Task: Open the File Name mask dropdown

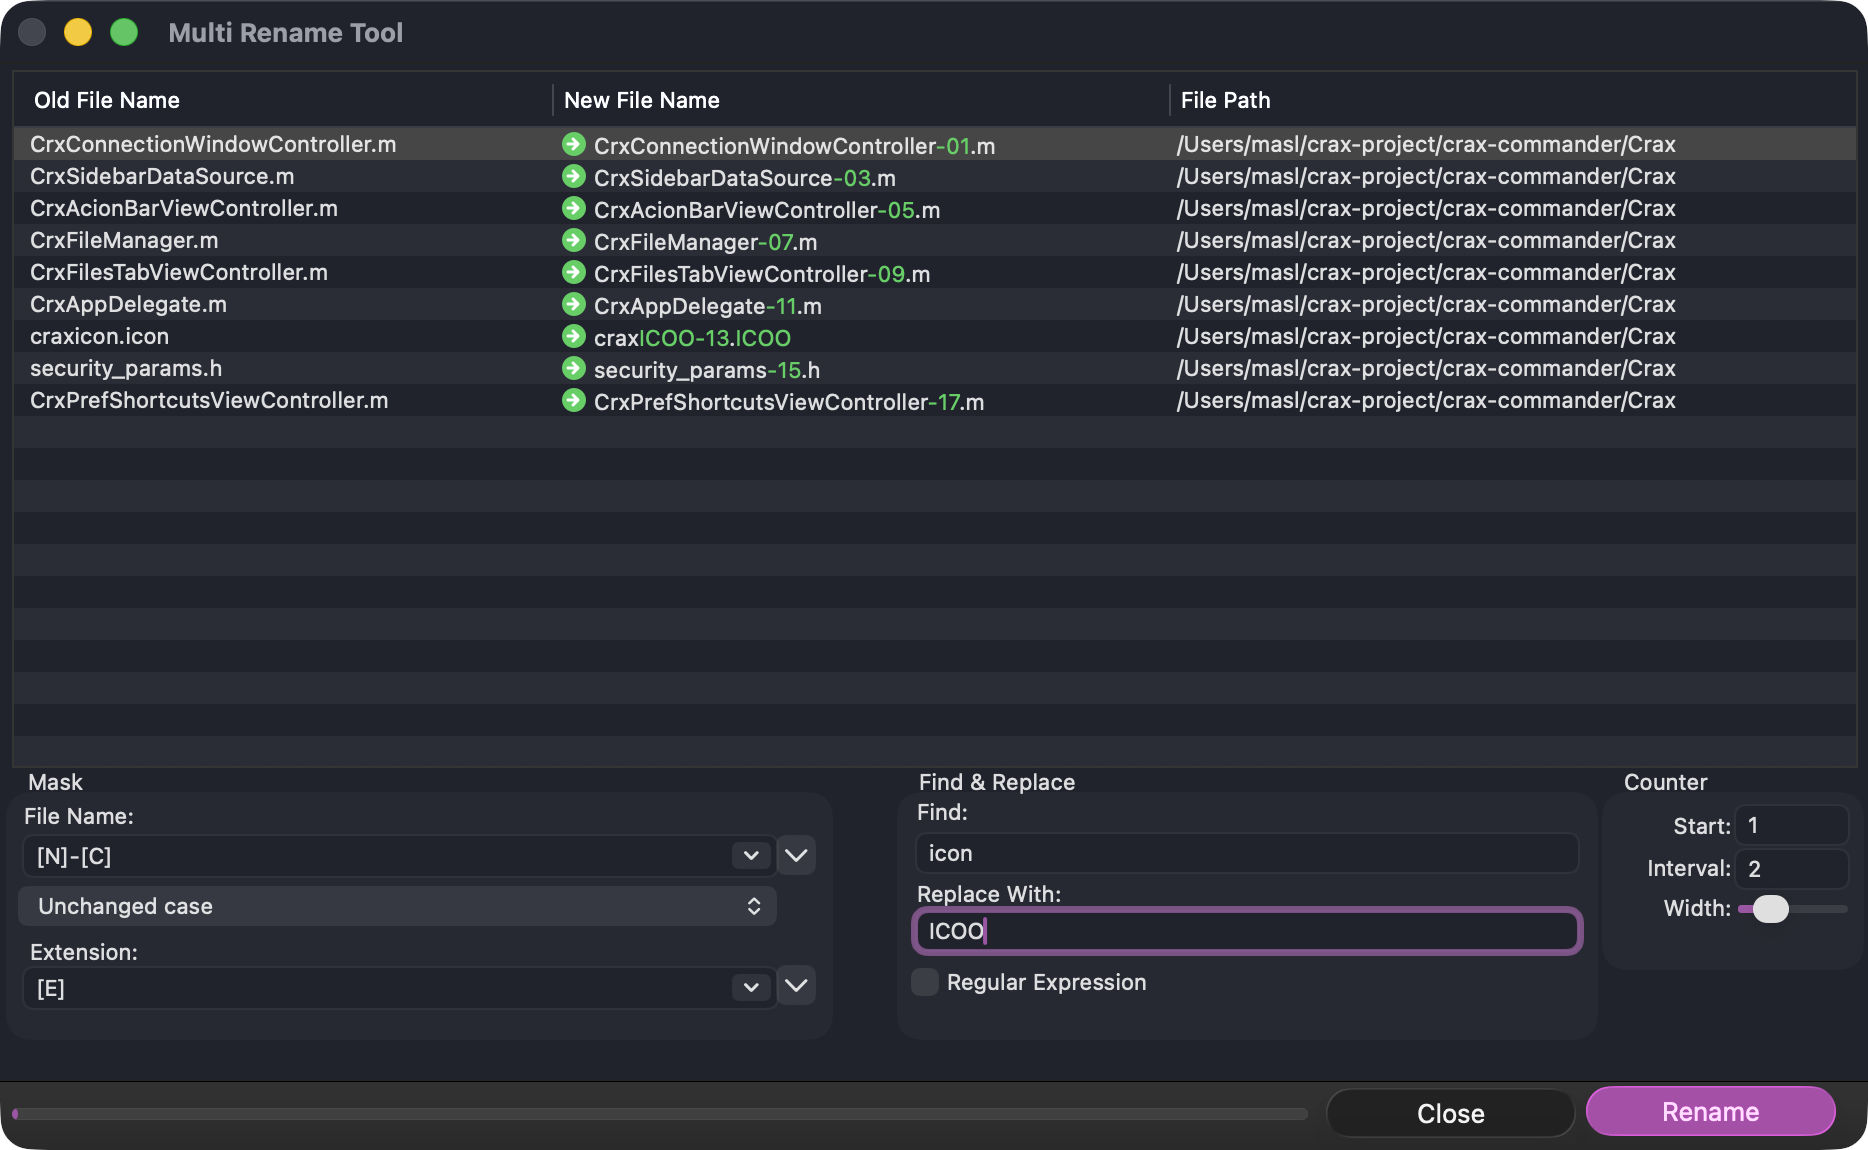Action: [750, 856]
